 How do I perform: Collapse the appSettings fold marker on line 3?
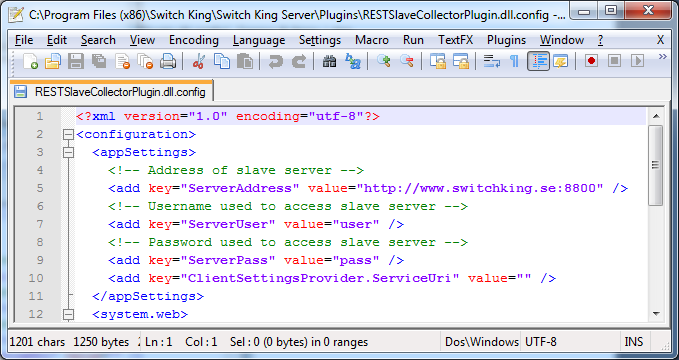(x=68, y=152)
